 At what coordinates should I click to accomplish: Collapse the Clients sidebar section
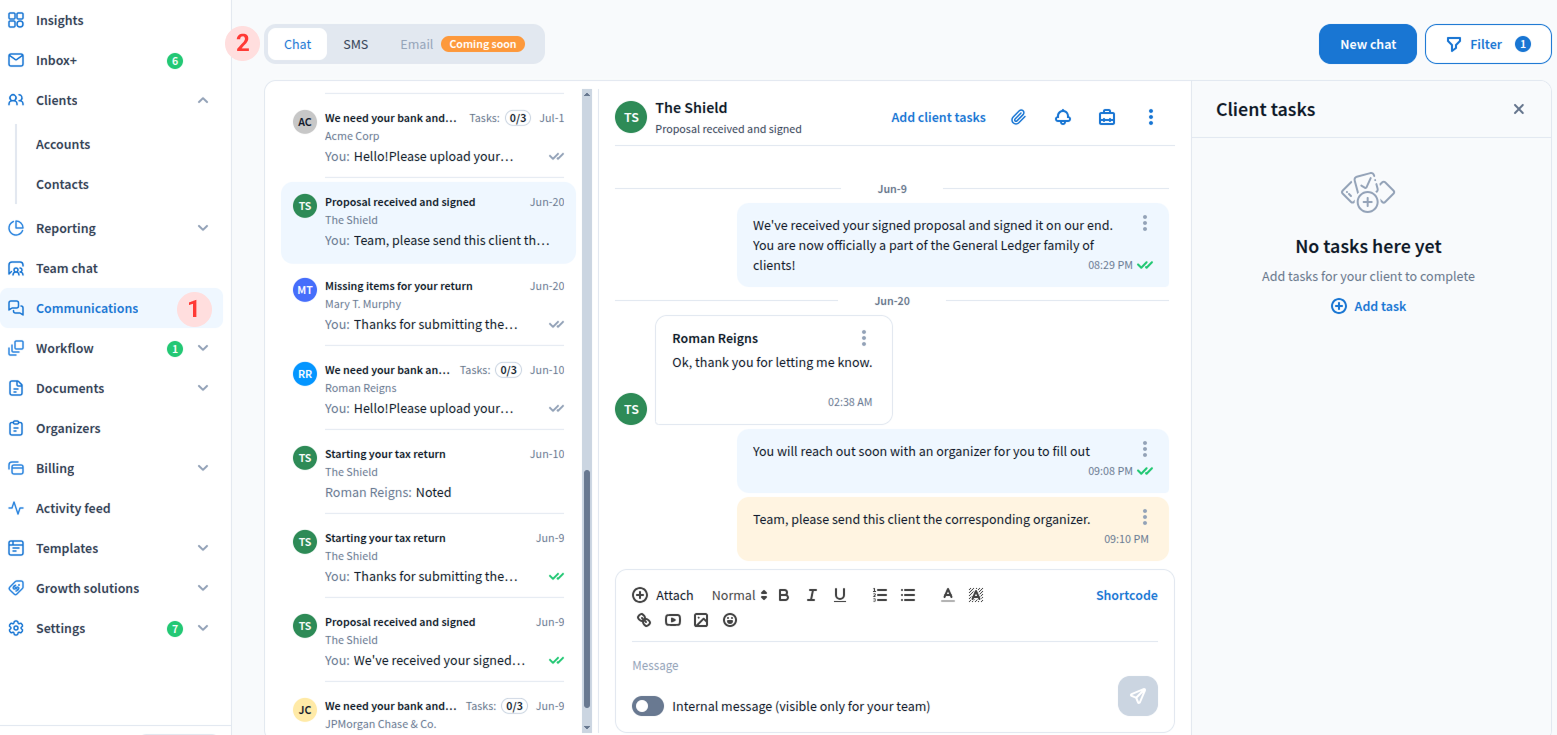pos(203,100)
